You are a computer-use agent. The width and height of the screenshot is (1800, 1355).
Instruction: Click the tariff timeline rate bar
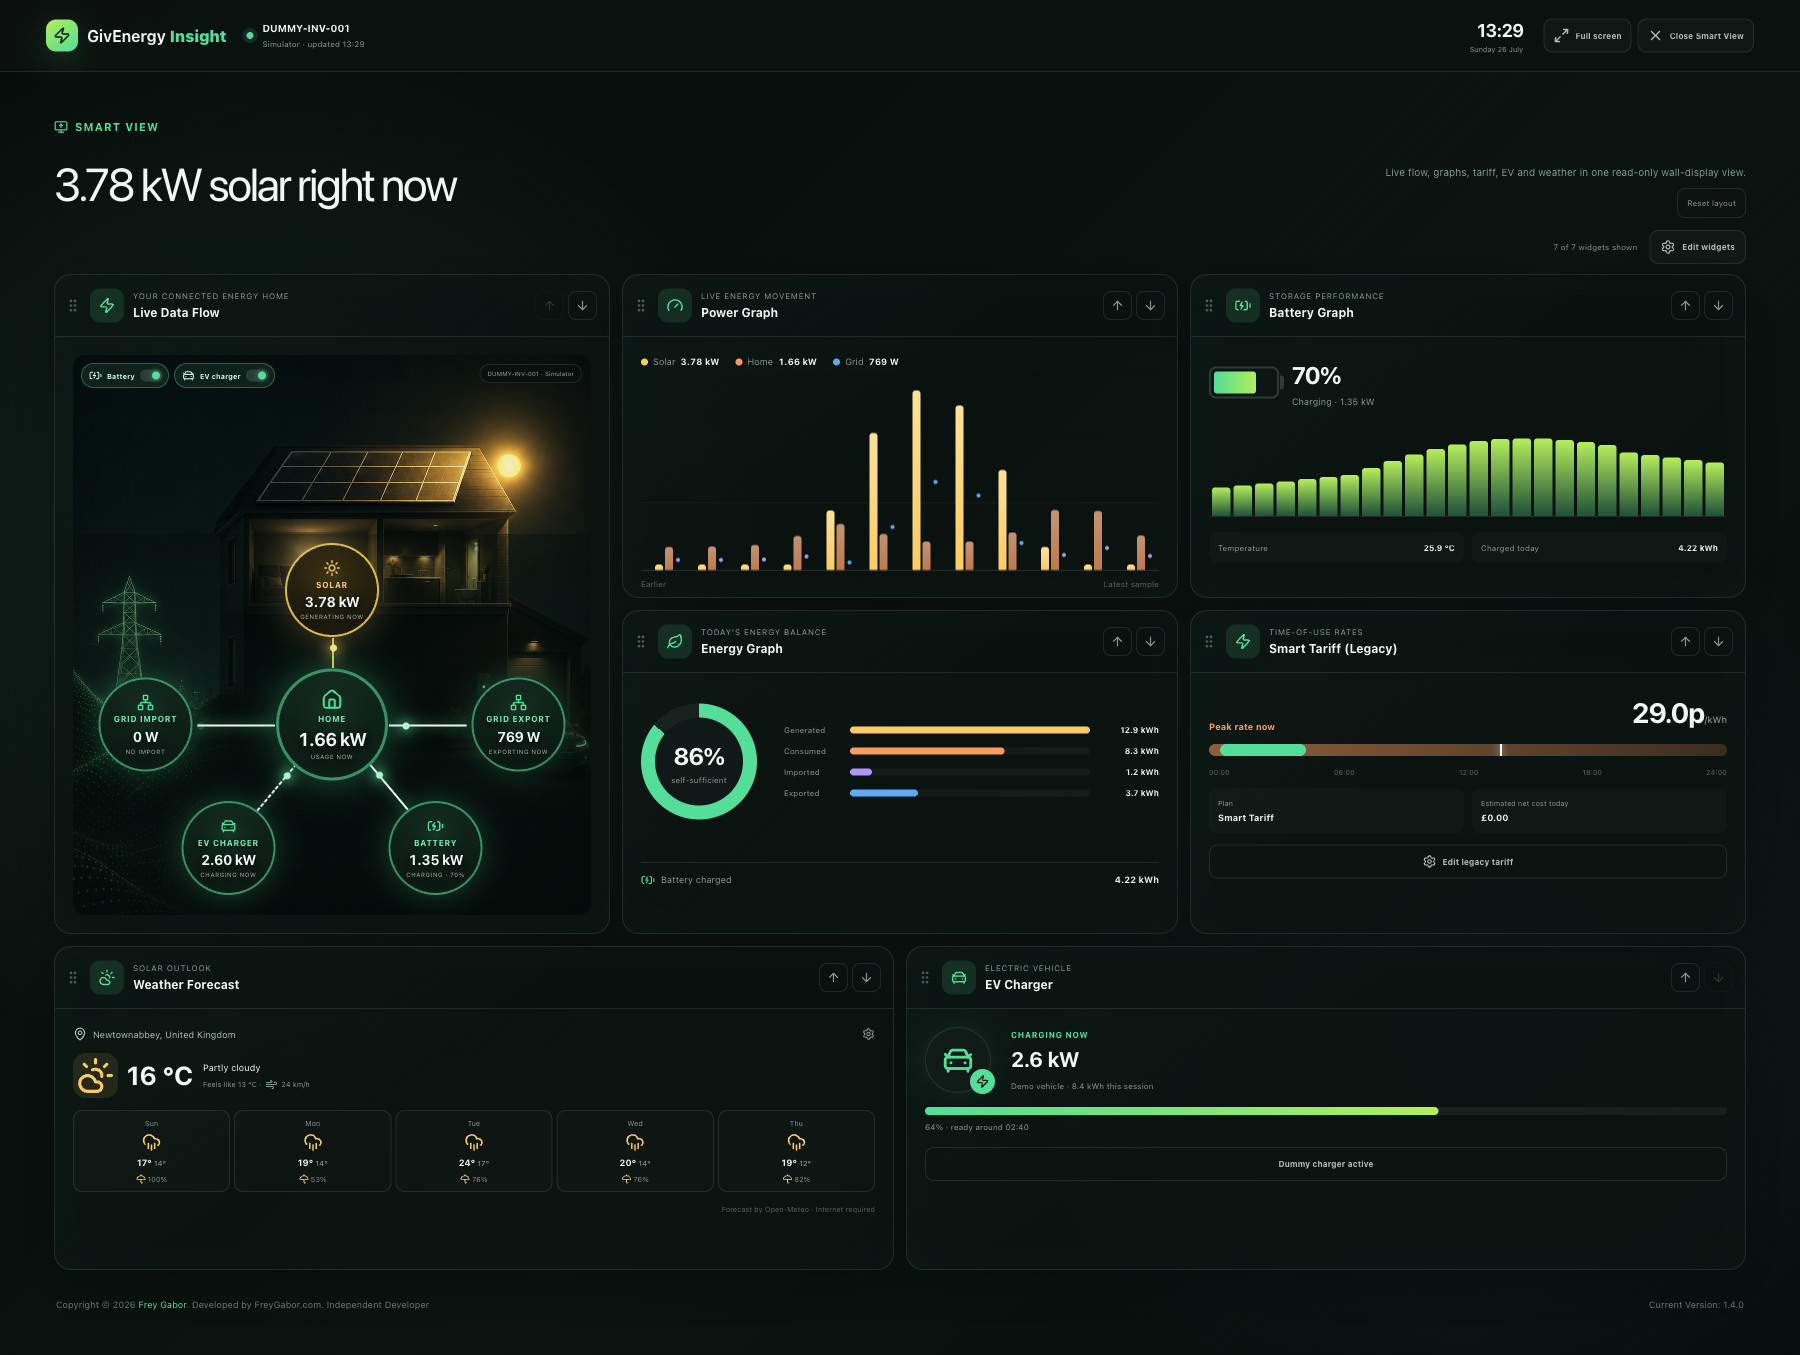click(x=1467, y=750)
